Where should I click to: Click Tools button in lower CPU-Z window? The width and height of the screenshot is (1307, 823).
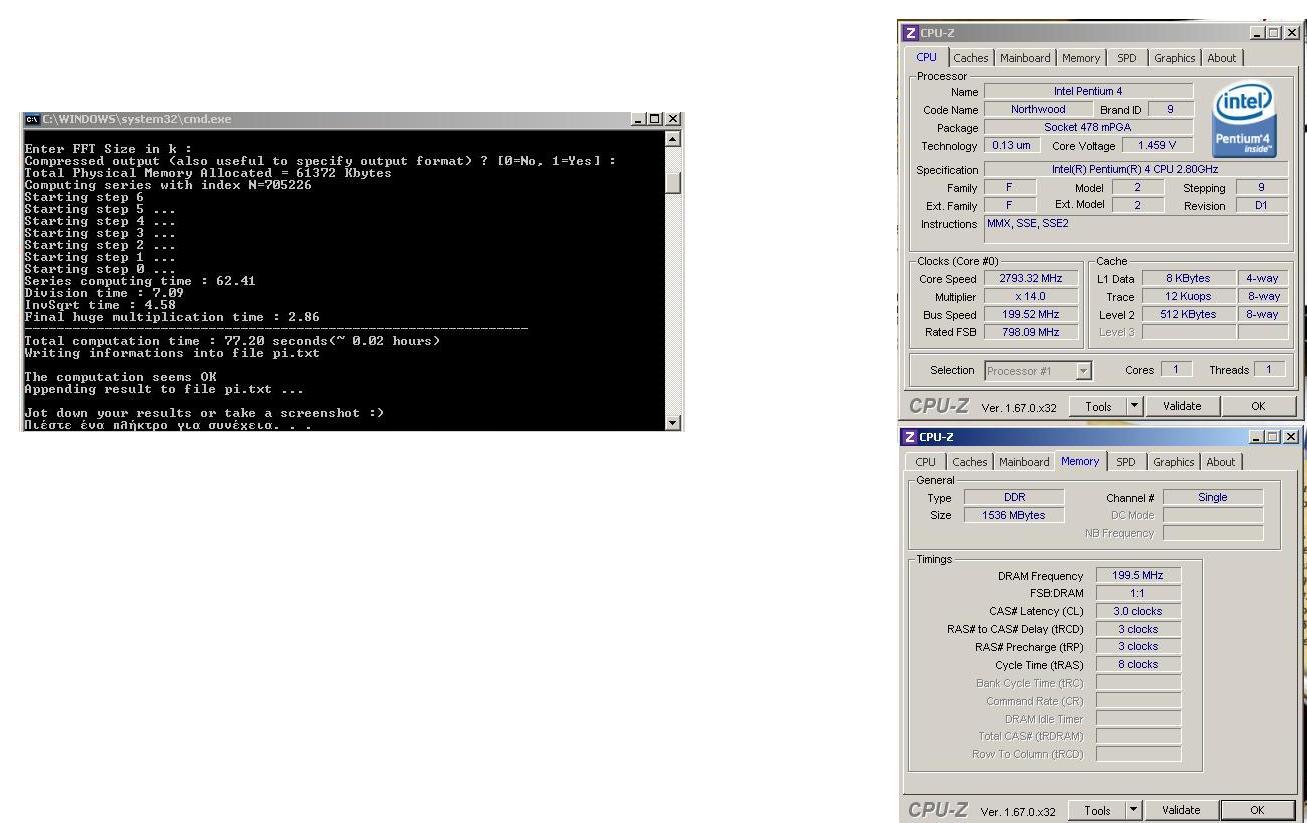pos(1098,810)
